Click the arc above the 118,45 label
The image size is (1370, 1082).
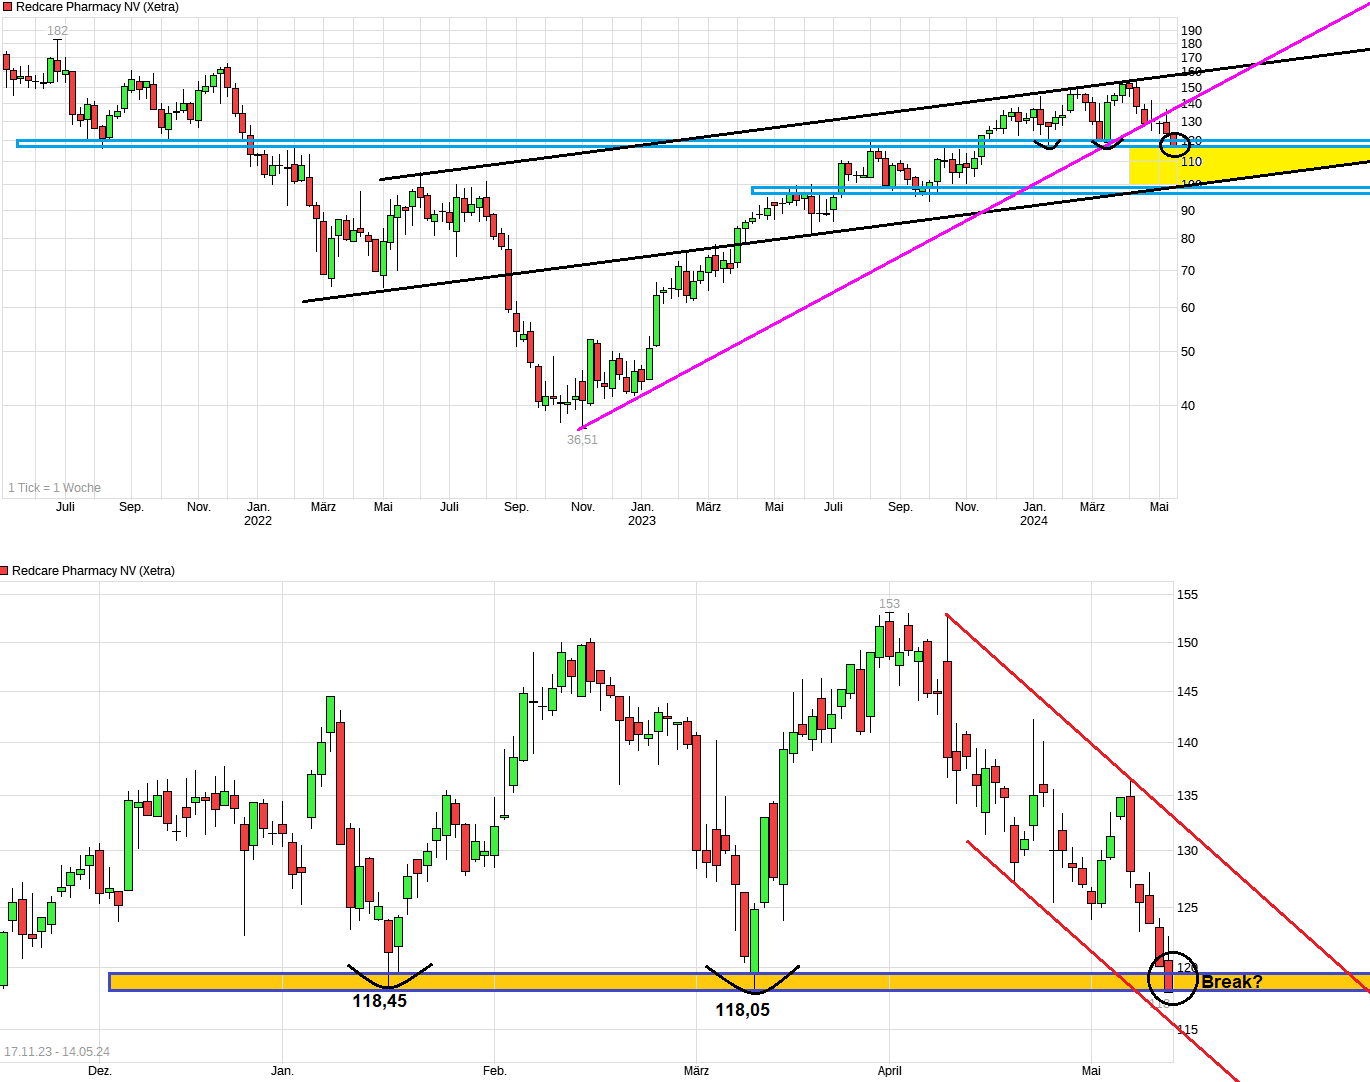[x=389, y=976]
